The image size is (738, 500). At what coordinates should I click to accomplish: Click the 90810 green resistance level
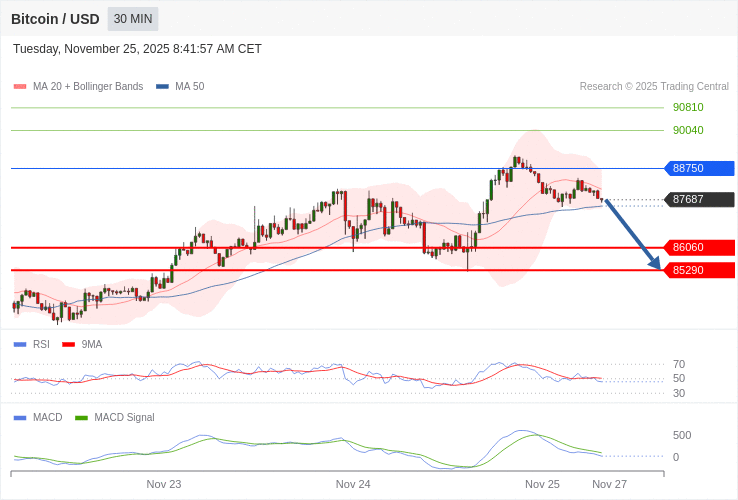click(x=688, y=107)
